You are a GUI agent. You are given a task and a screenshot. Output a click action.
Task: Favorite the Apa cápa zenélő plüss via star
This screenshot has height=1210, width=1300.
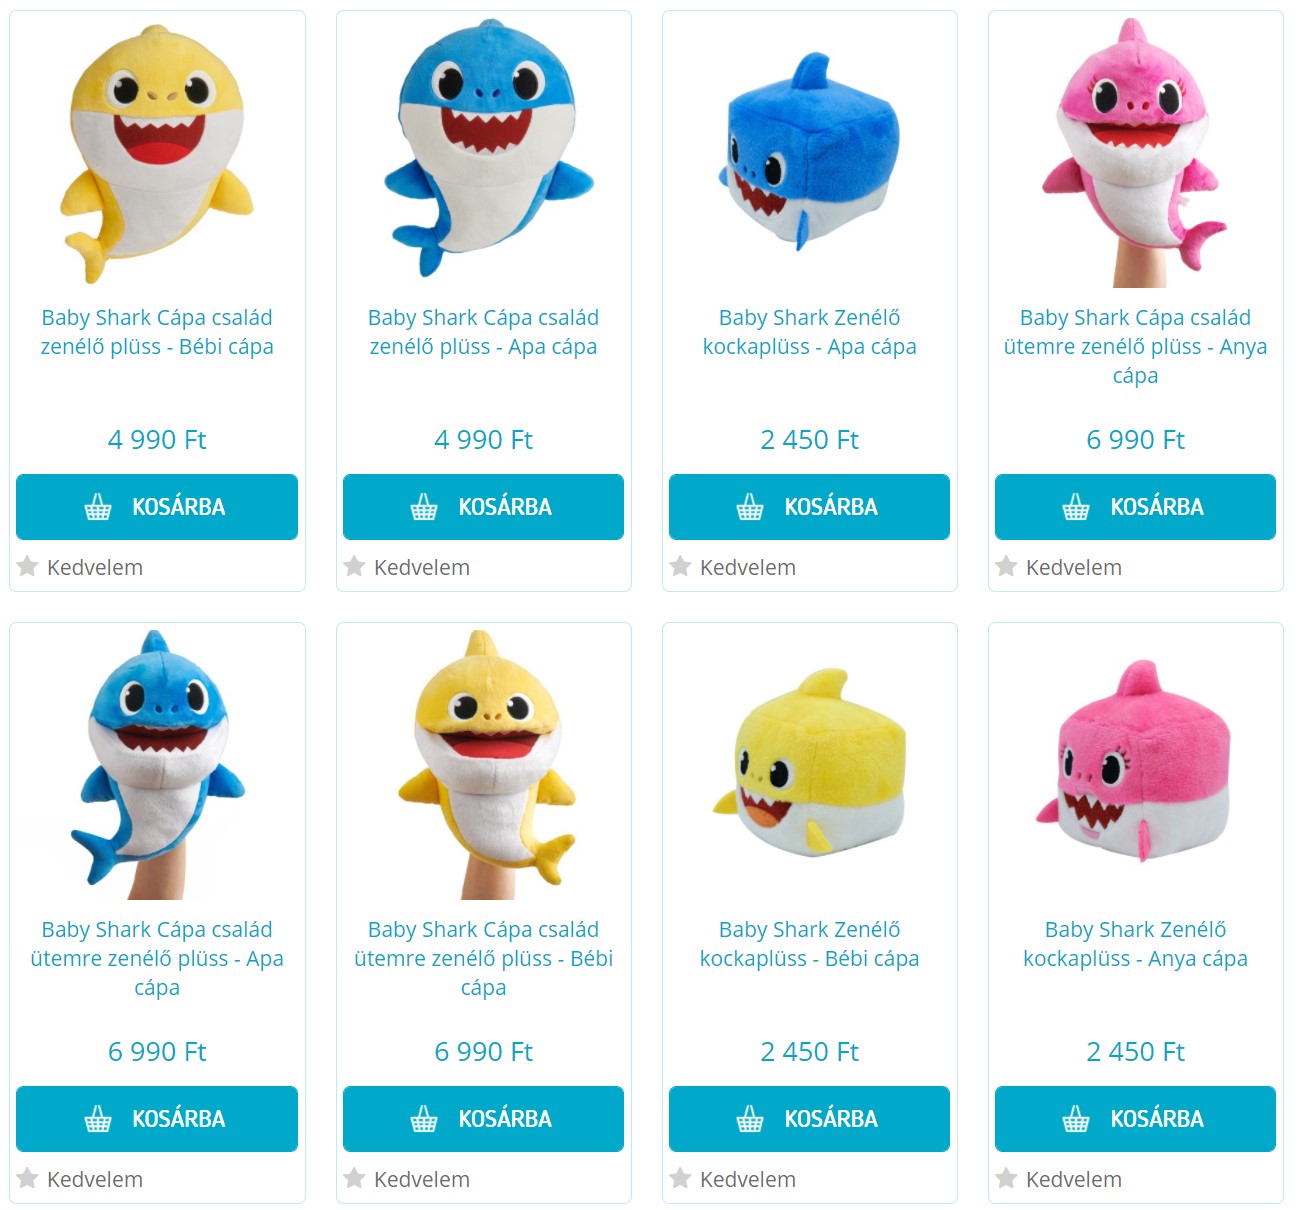pyautogui.click(x=354, y=567)
